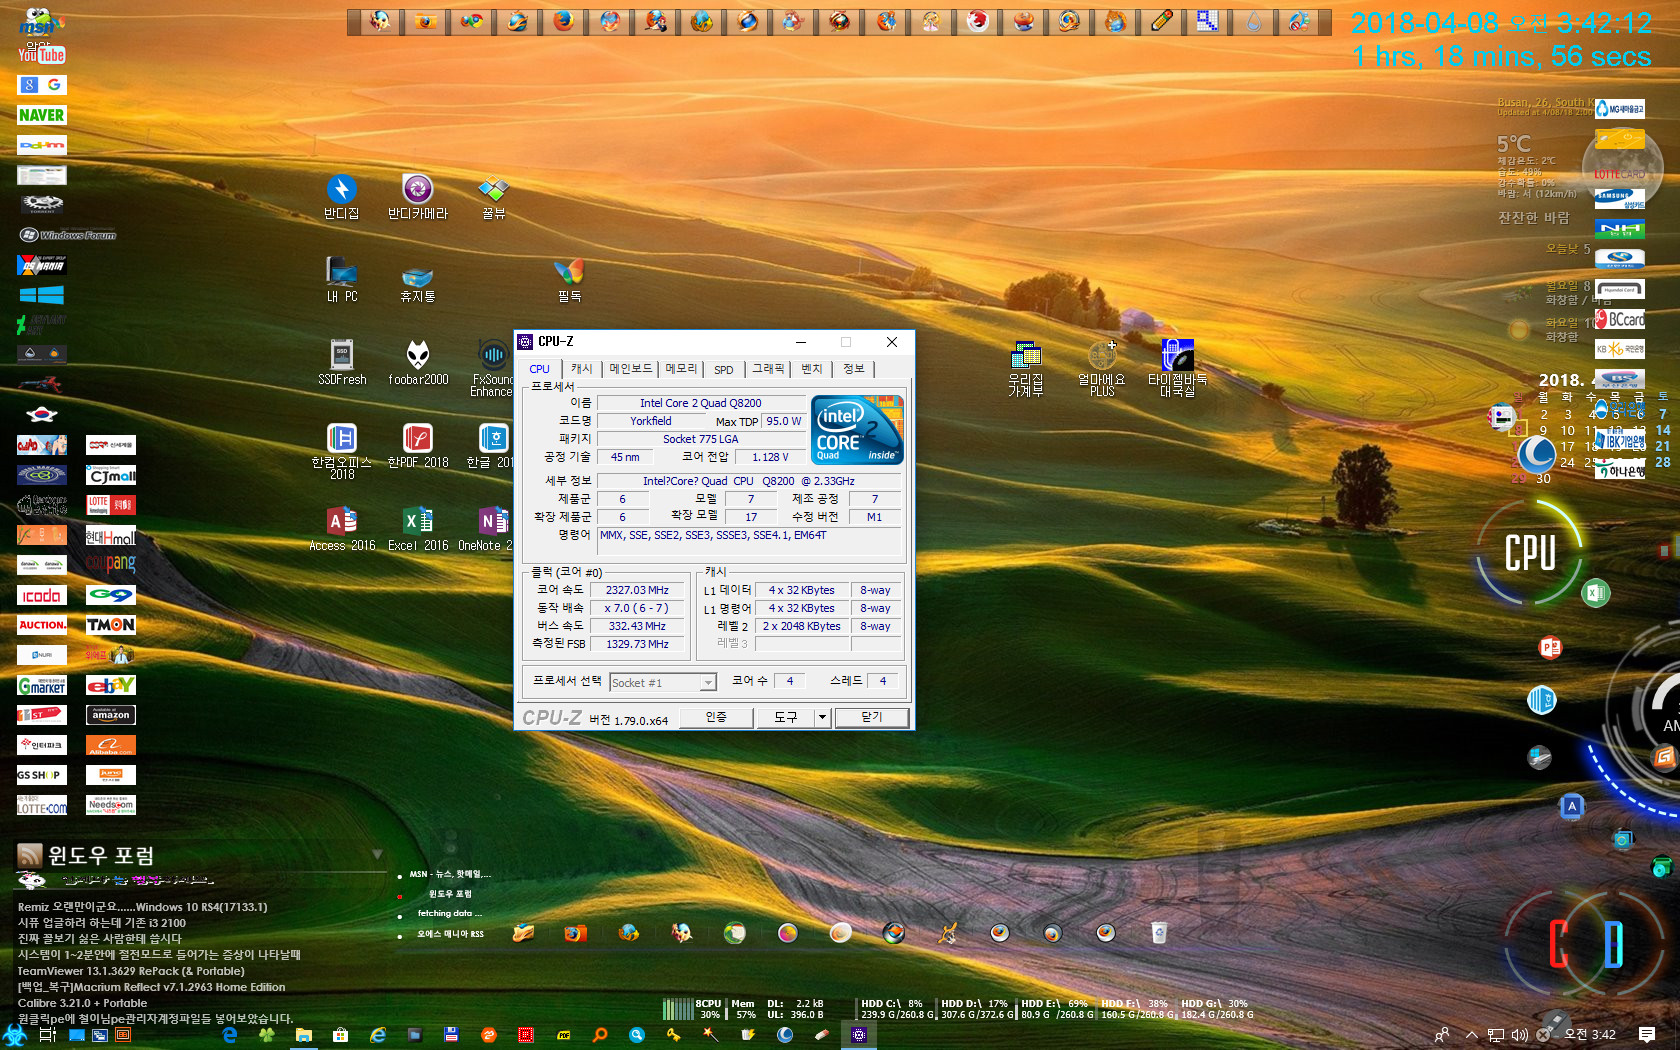The image size is (1680, 1050).
Task: Click the 인증 button in CPU-Z
Action: [x=716, y=717]
